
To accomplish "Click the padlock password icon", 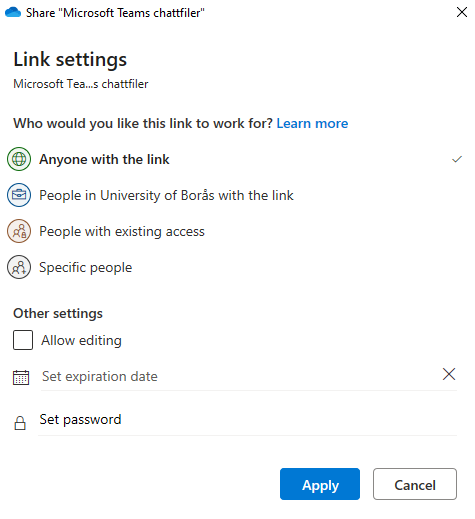I will pos(20,423).
